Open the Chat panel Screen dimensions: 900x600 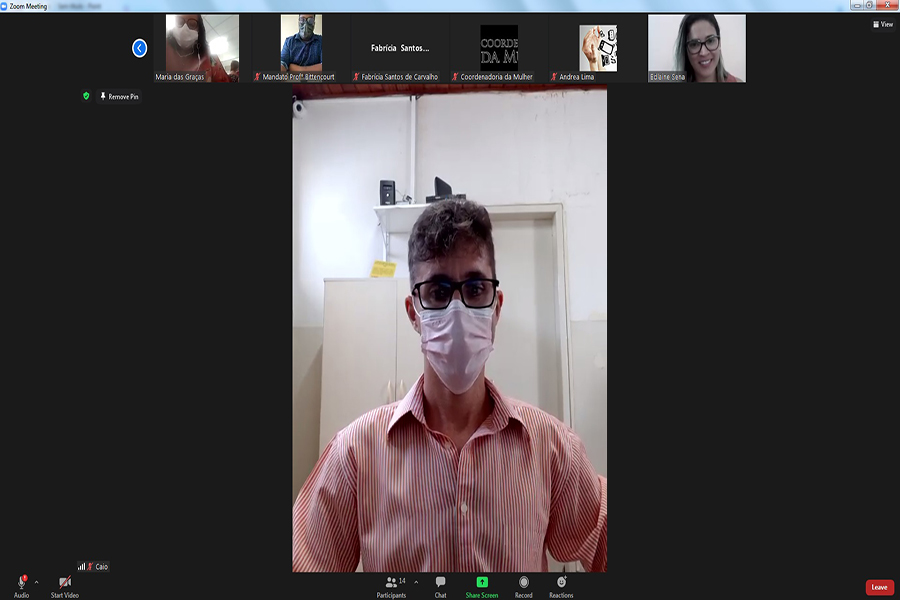point(440,582)
